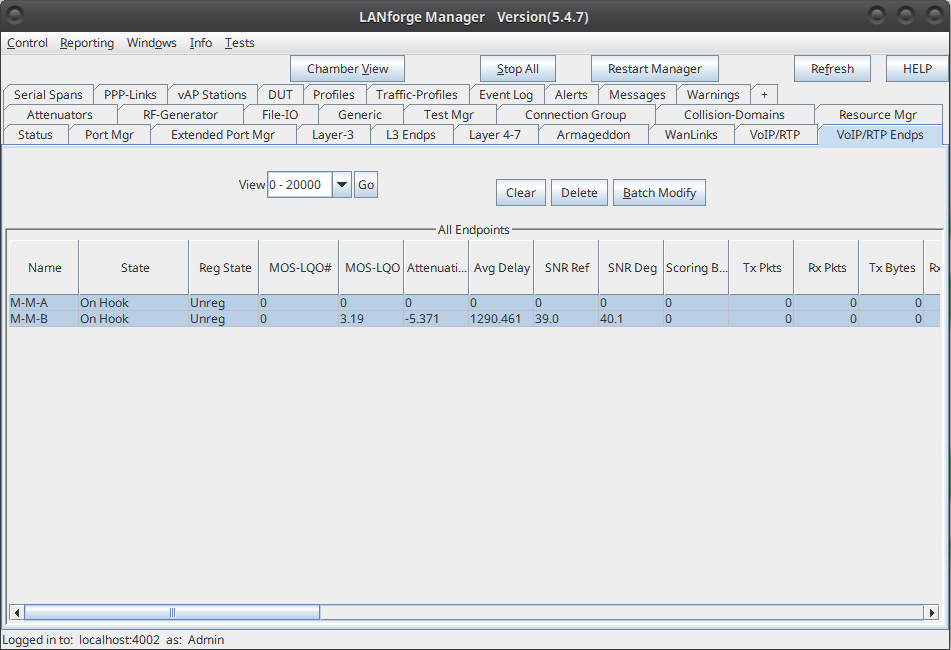Click the View range text field
The height and width of the screenshot is (650, 951).
(x=299, y=185)
